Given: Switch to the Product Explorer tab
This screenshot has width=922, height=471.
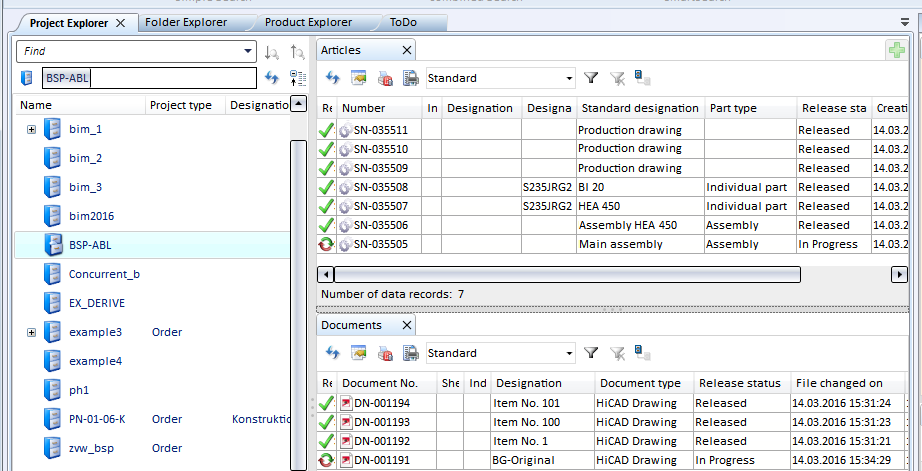Looking at the screenshot, I should pos(308,22).
